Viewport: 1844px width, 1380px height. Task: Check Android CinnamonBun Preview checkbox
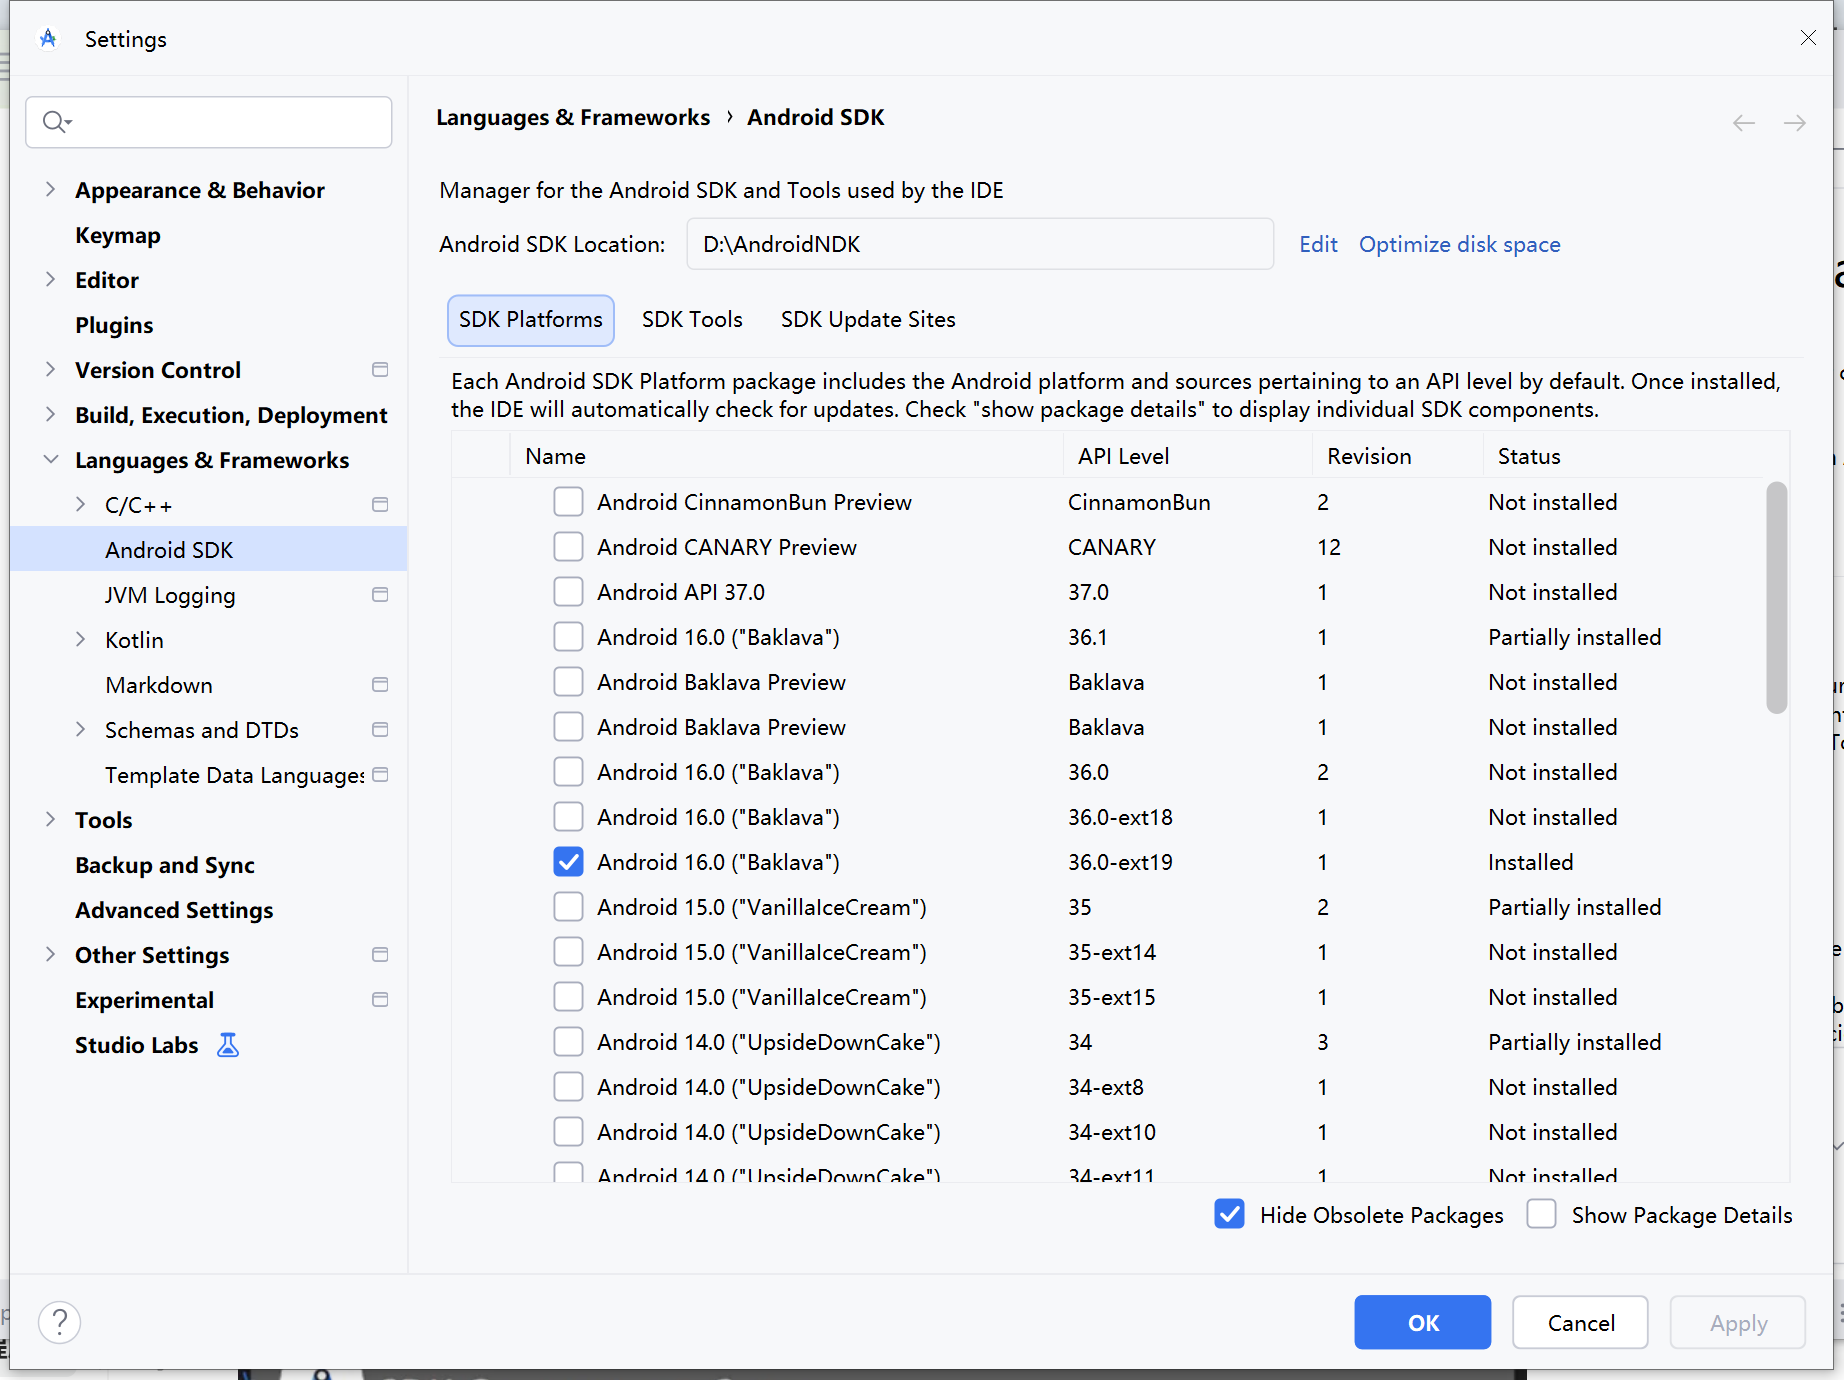click(569, 502)
